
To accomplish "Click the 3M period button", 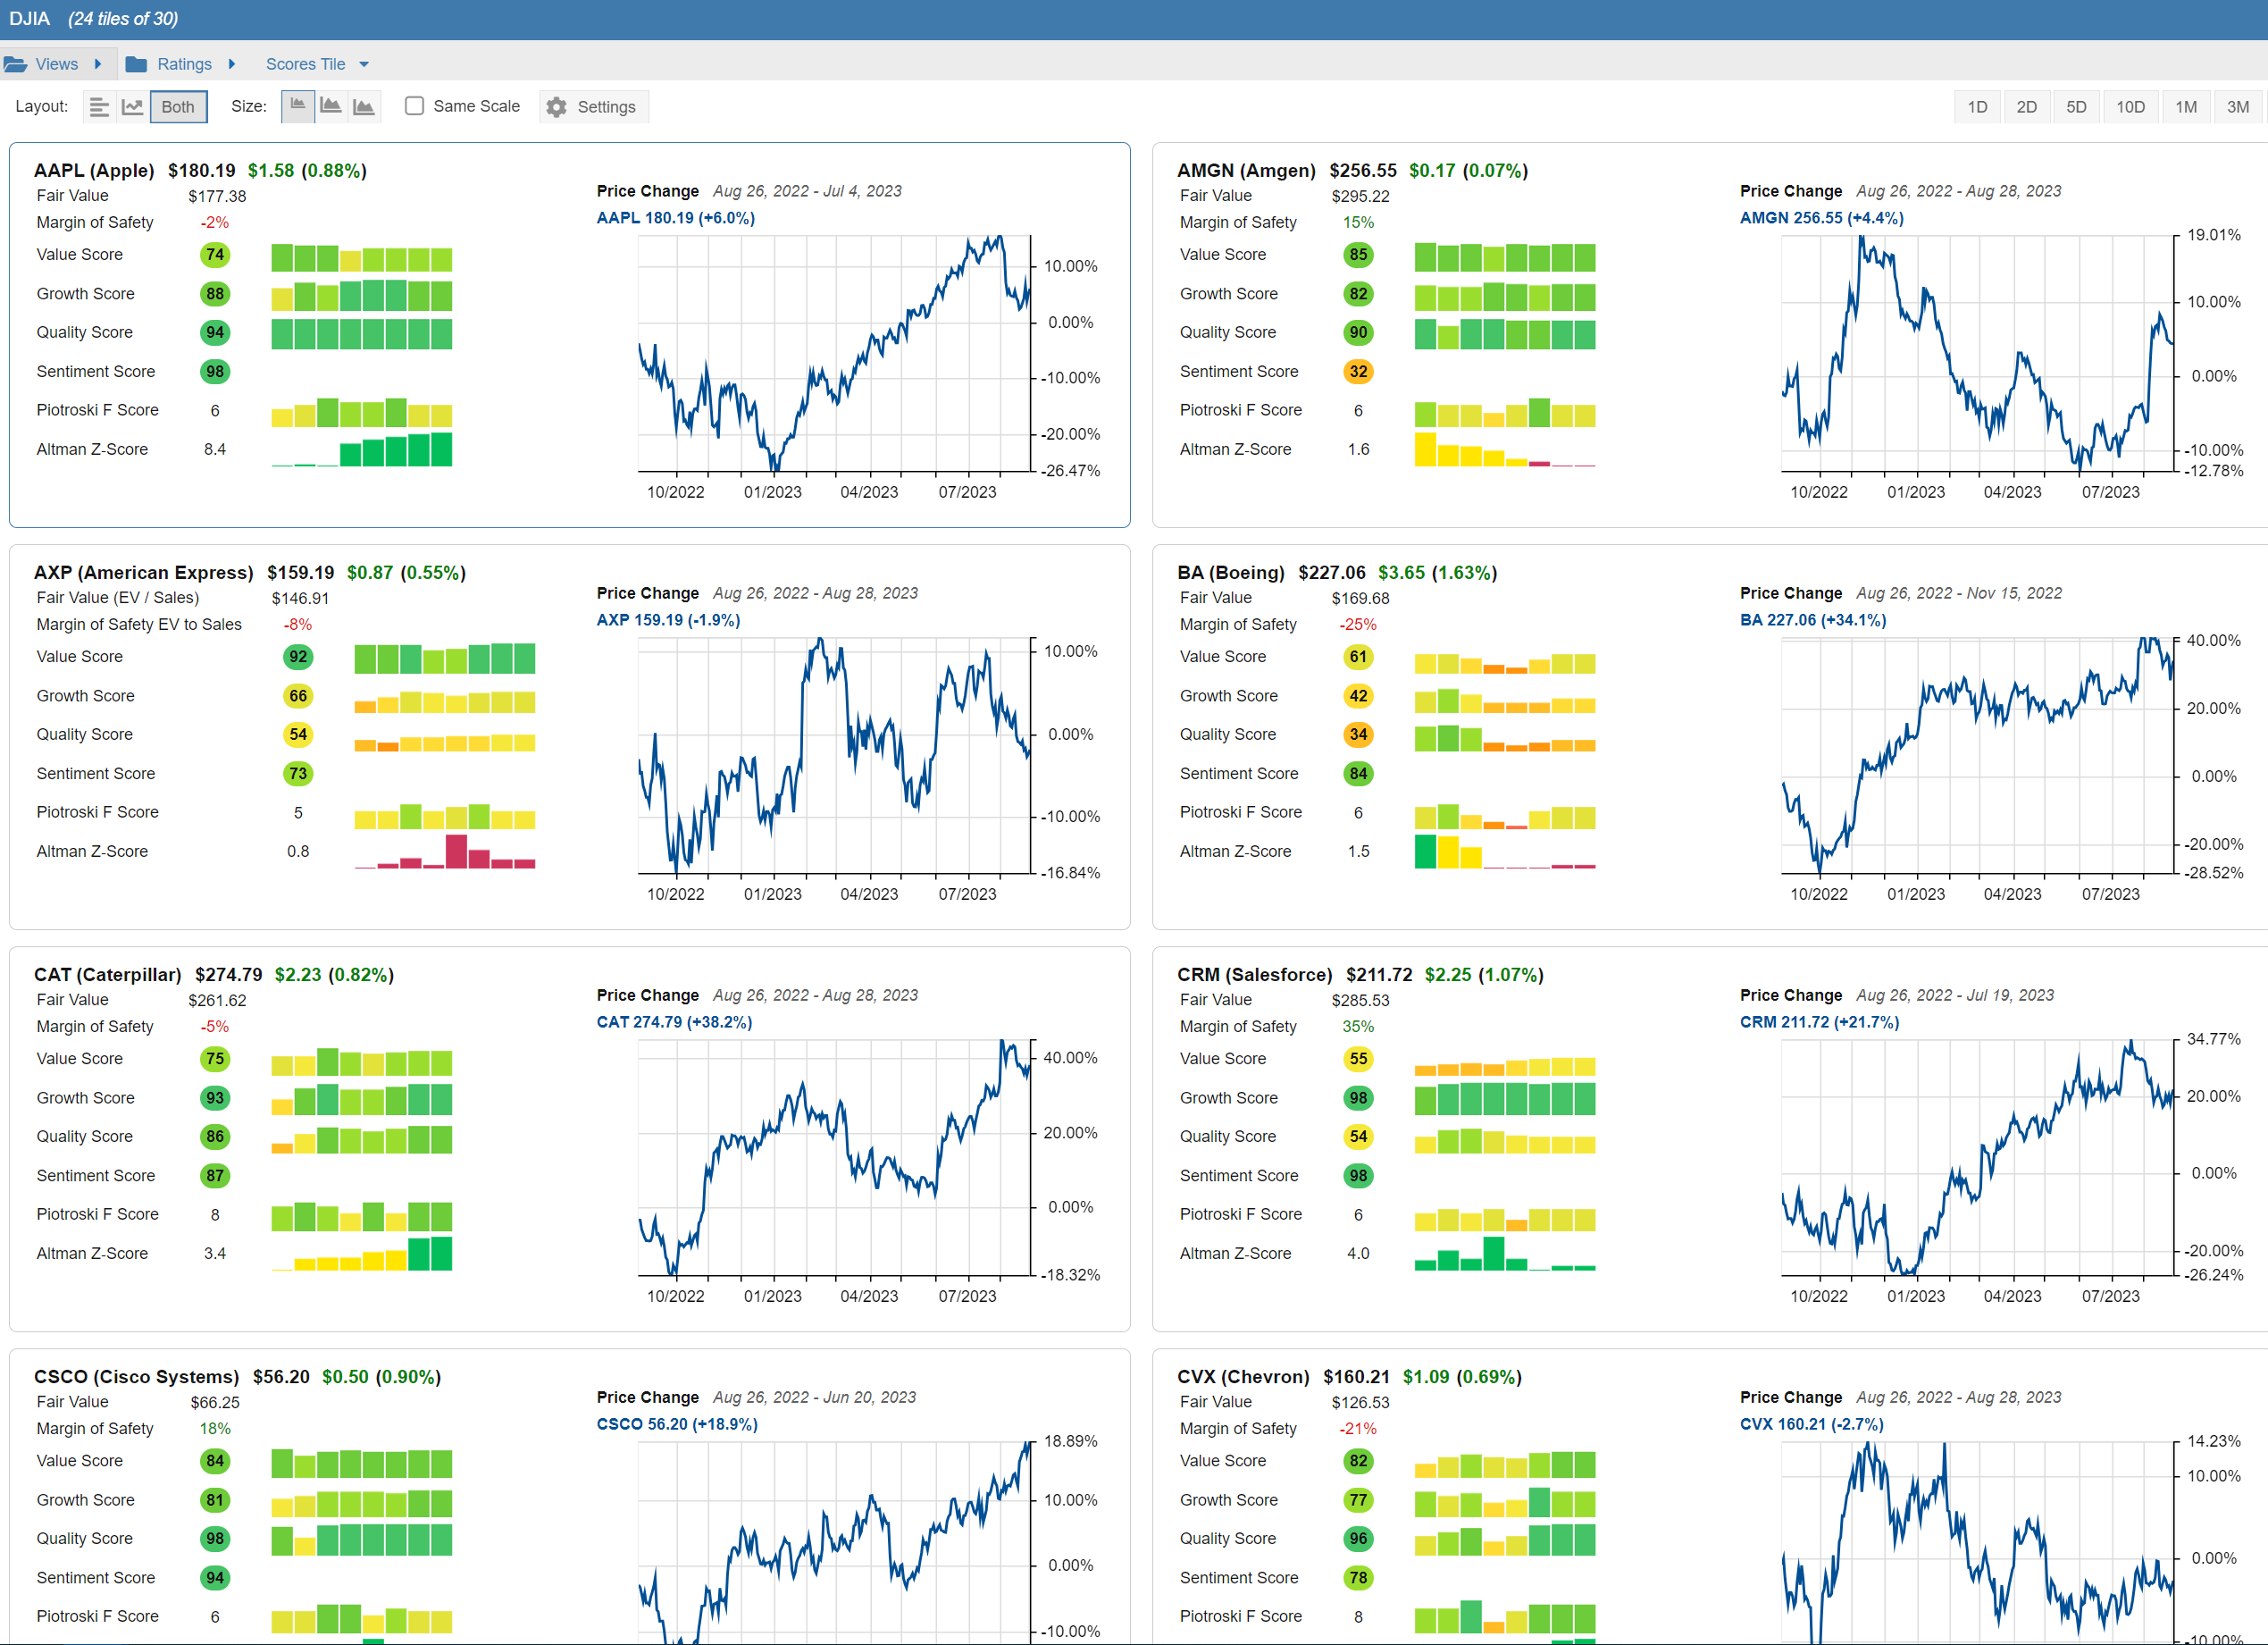I will (2238, 107).
